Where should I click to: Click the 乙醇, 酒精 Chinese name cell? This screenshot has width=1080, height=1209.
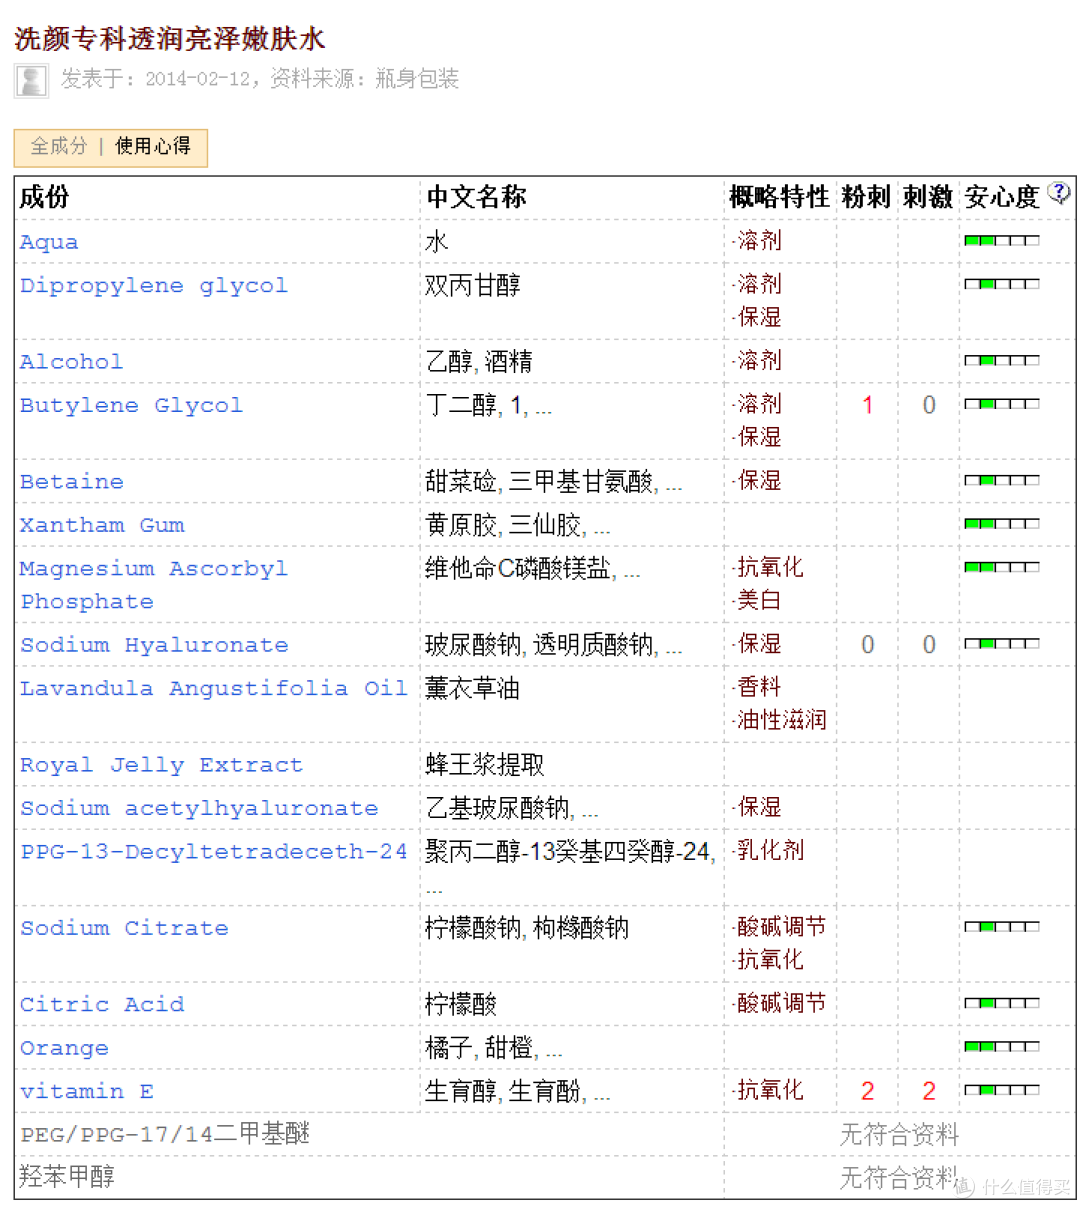pyautogui.click(x=479, y=362)
